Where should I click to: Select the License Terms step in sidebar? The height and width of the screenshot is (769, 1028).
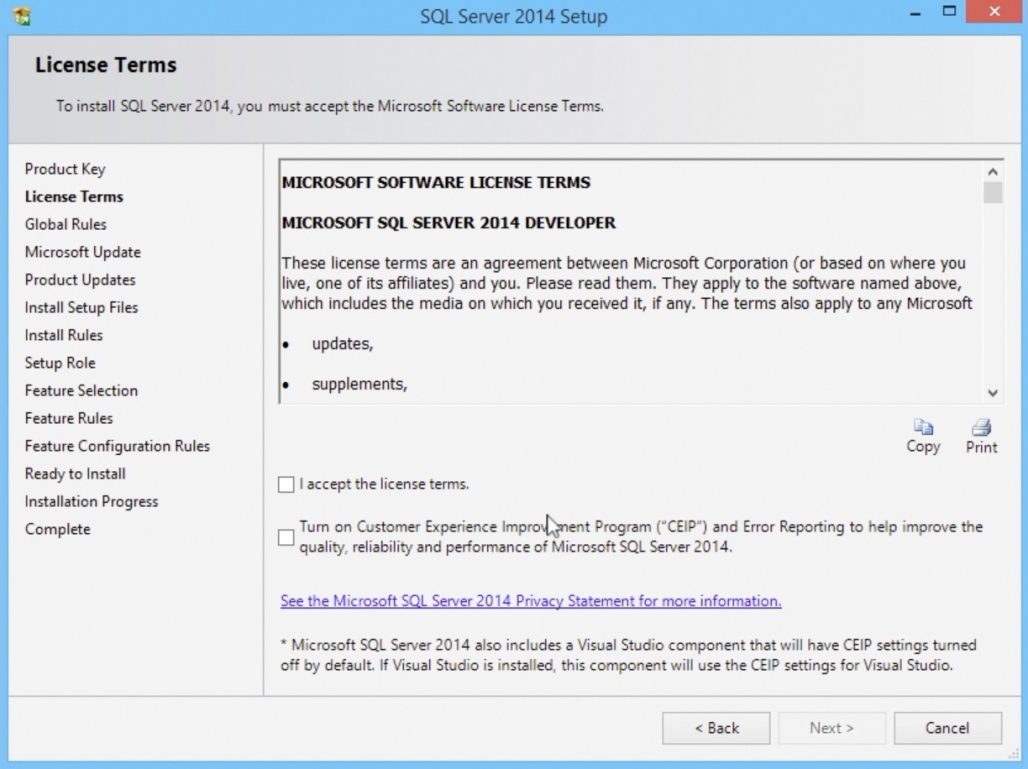(x=74, y=197)
